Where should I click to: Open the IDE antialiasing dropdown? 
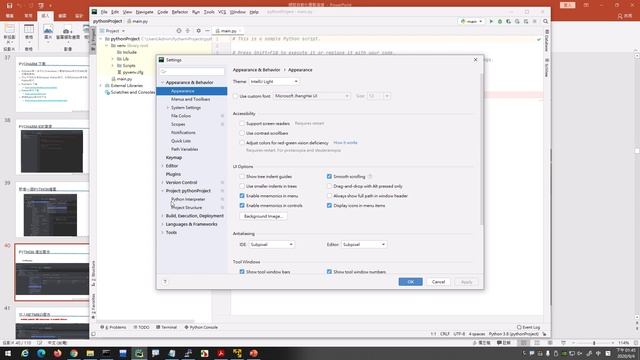pos(271,244)
